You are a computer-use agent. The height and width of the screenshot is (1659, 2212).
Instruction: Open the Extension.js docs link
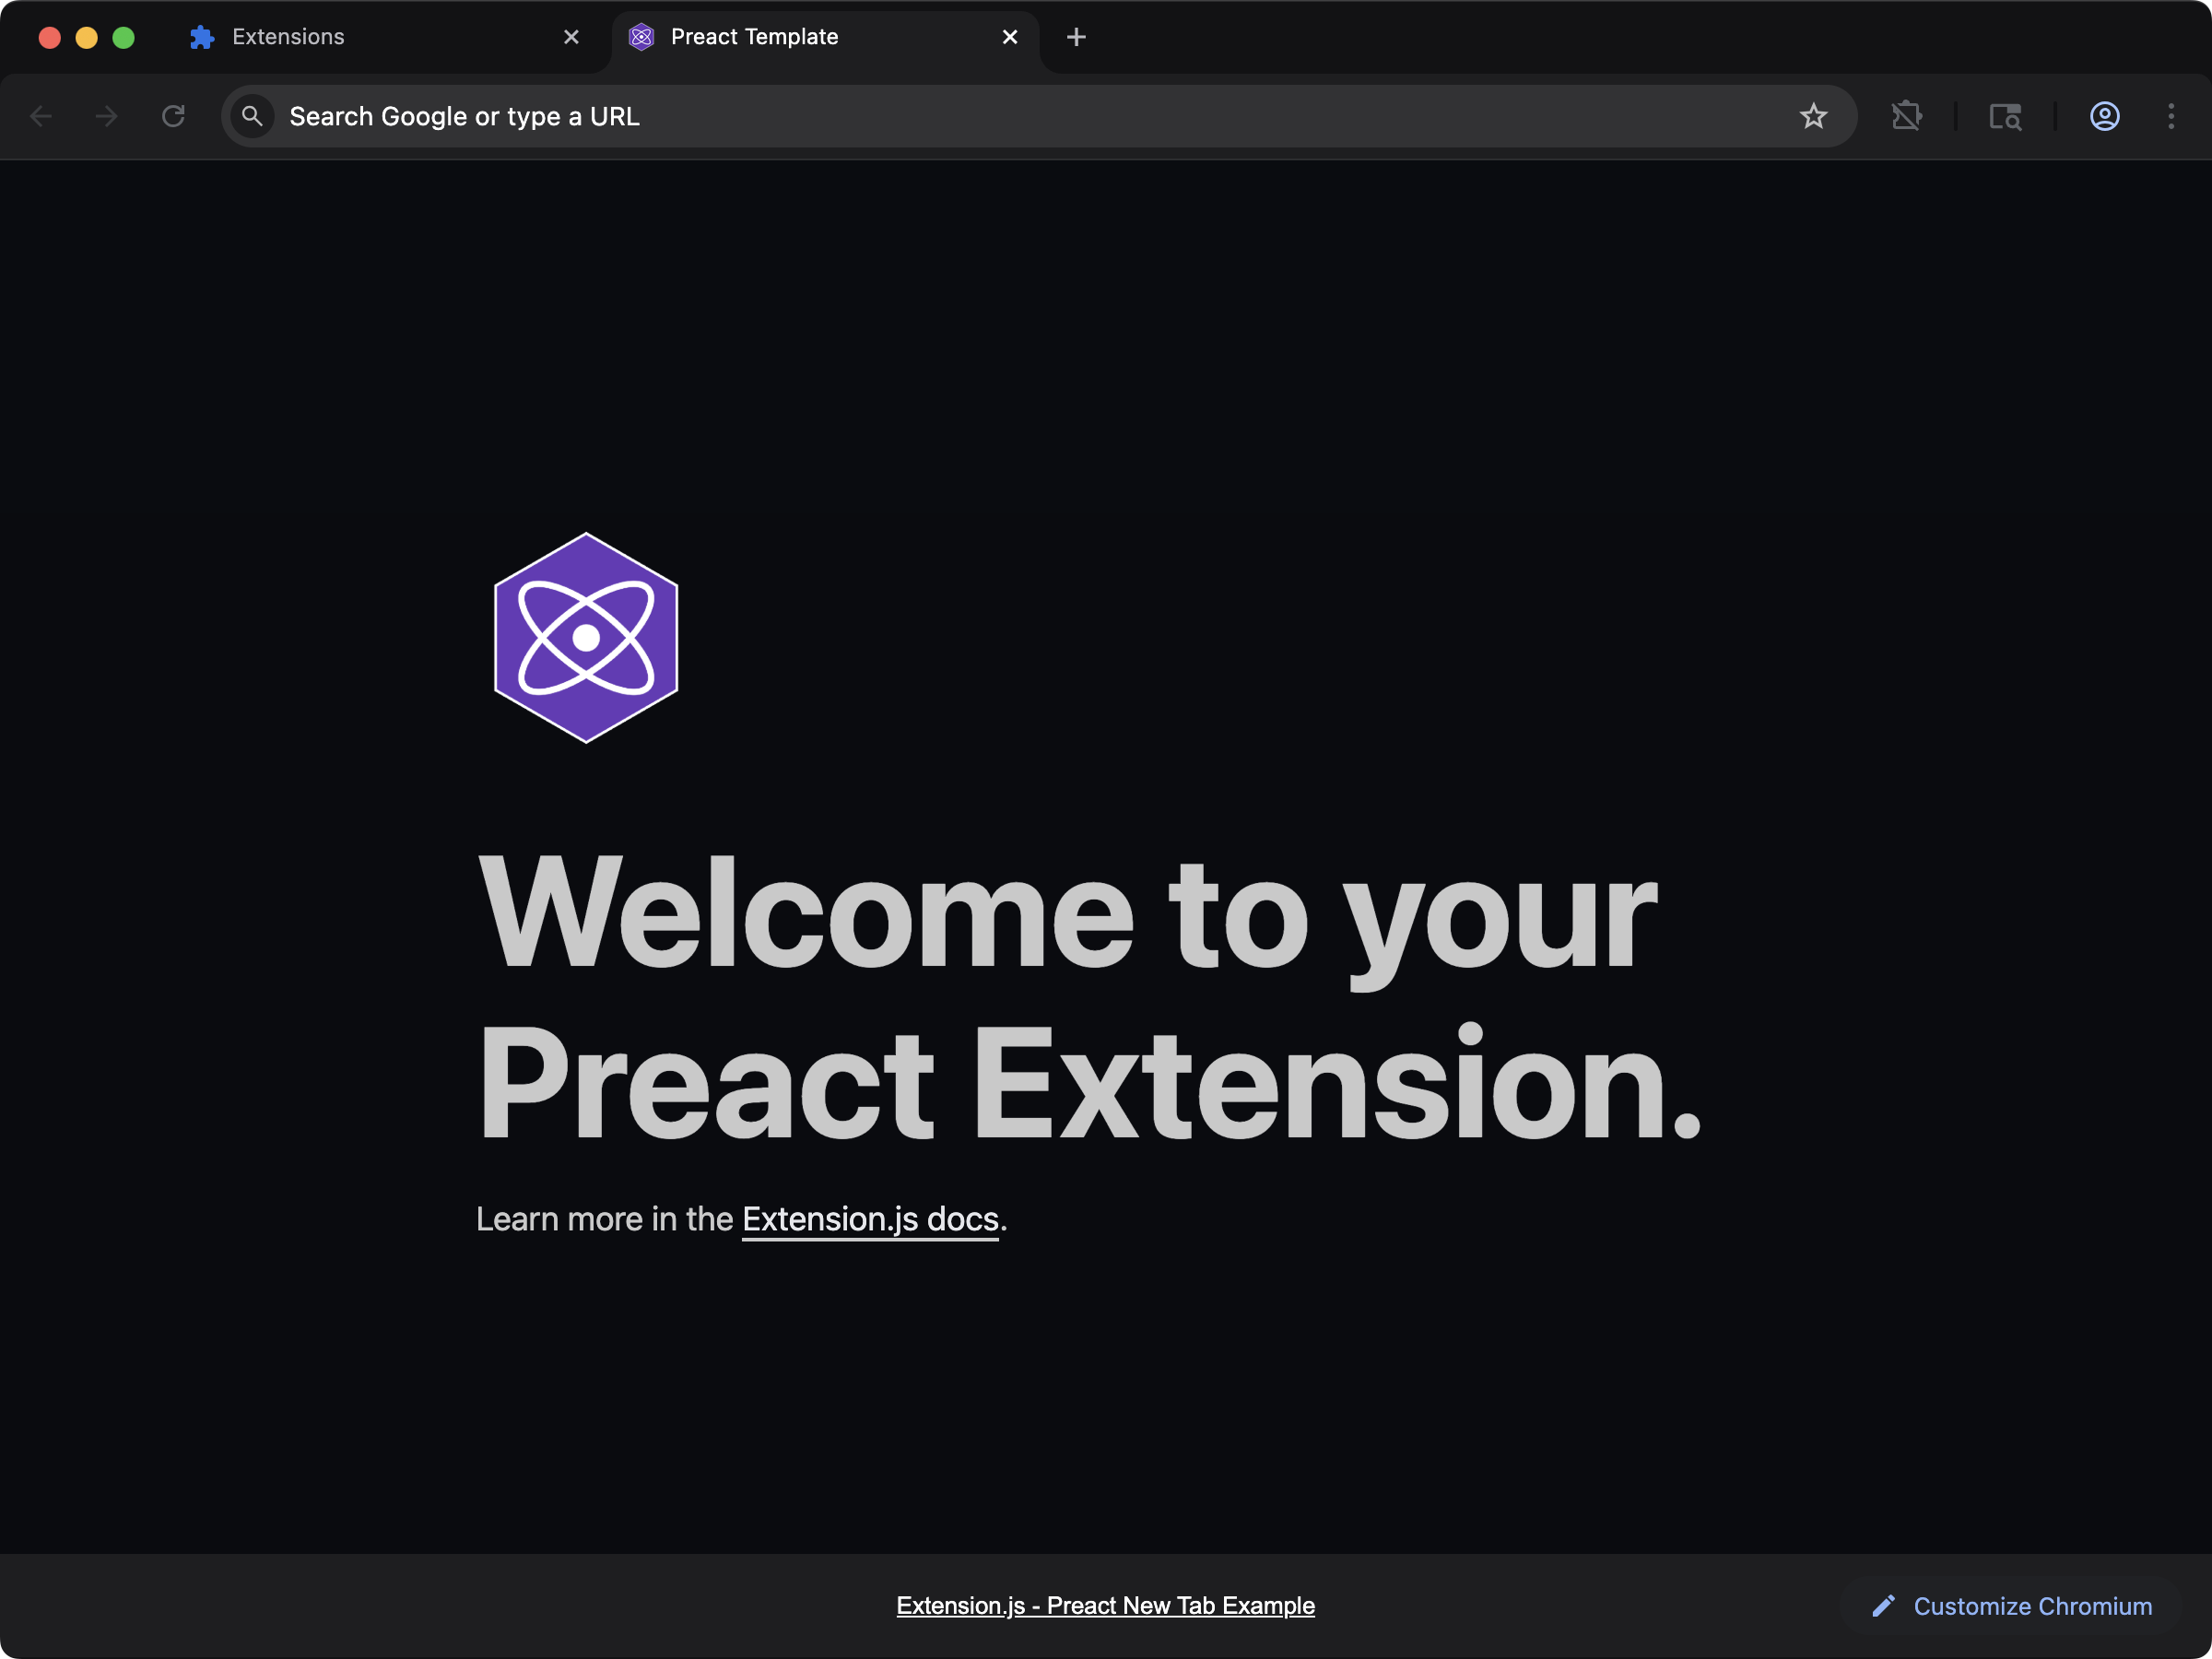coord(869,1219)
